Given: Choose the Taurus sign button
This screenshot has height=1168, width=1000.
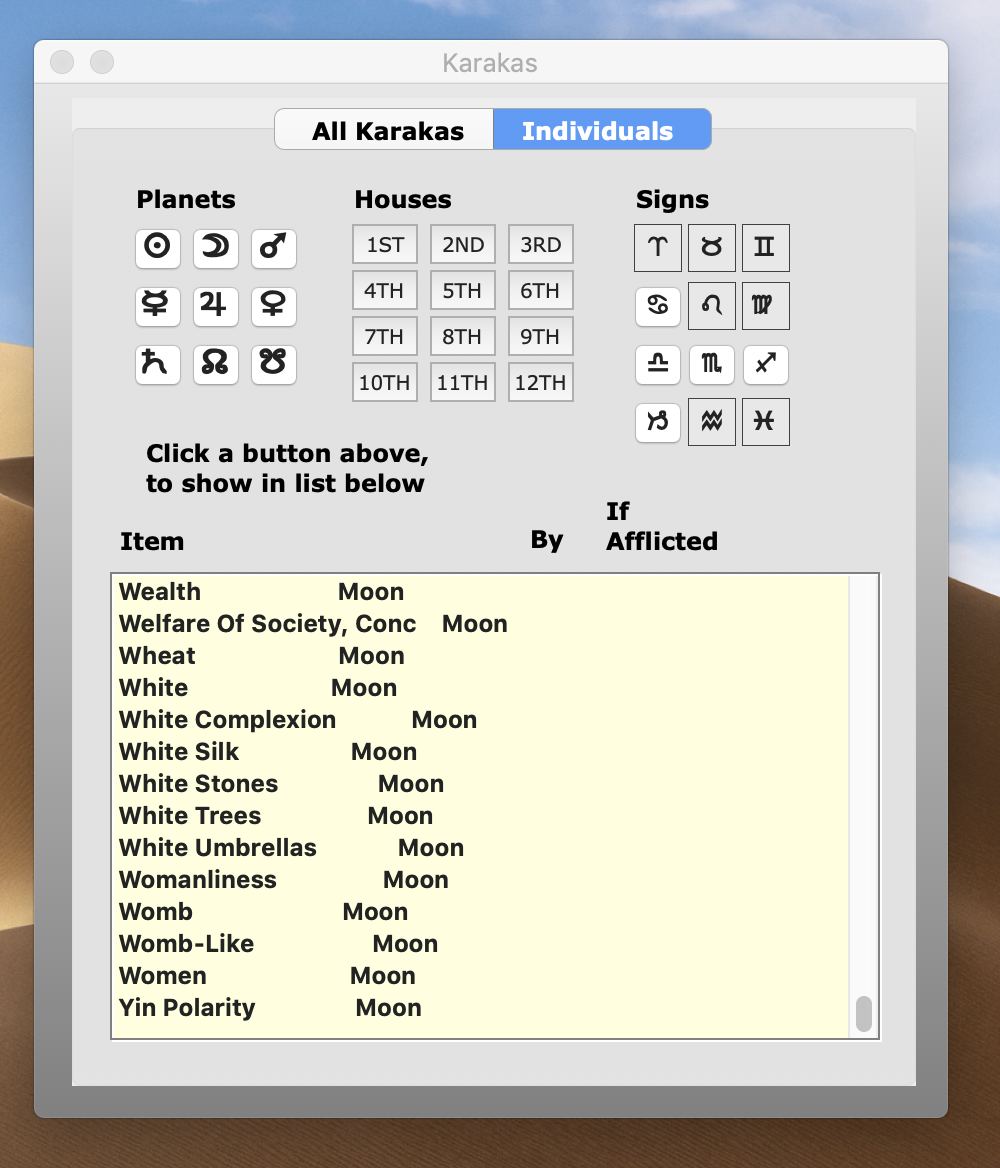Looking at the screenshot, I should tap(712, 248).
